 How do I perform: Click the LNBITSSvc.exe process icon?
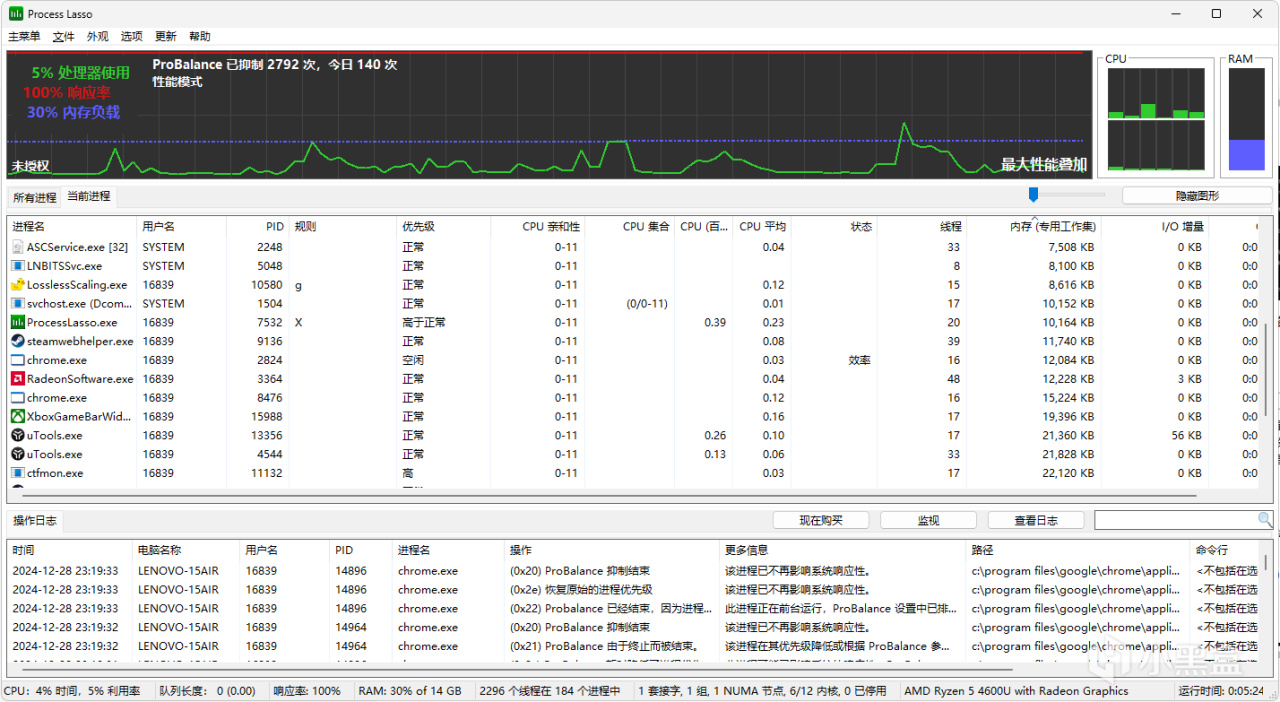pos(18,266)
